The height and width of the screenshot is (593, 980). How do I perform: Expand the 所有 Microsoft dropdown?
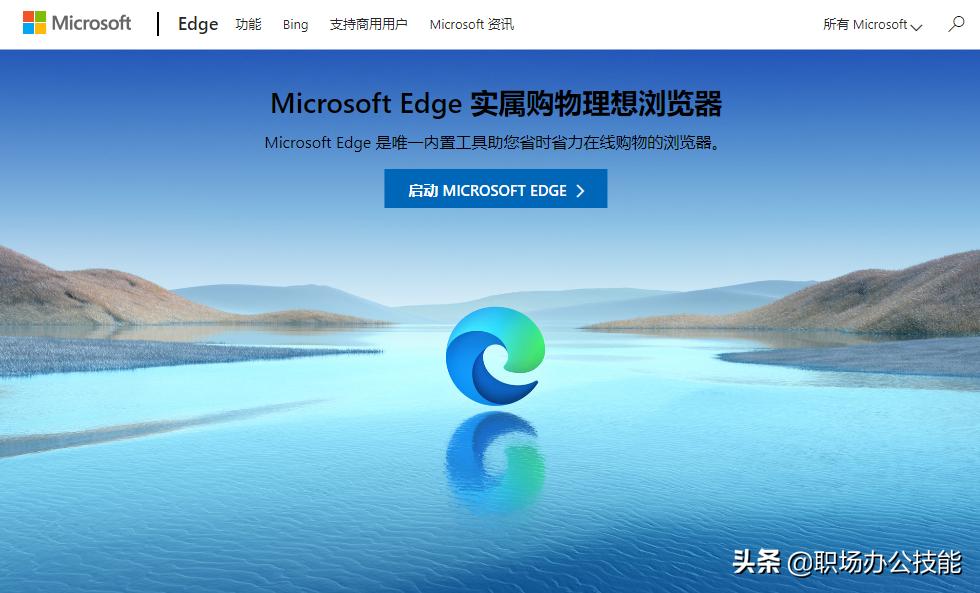coord(872,24)
